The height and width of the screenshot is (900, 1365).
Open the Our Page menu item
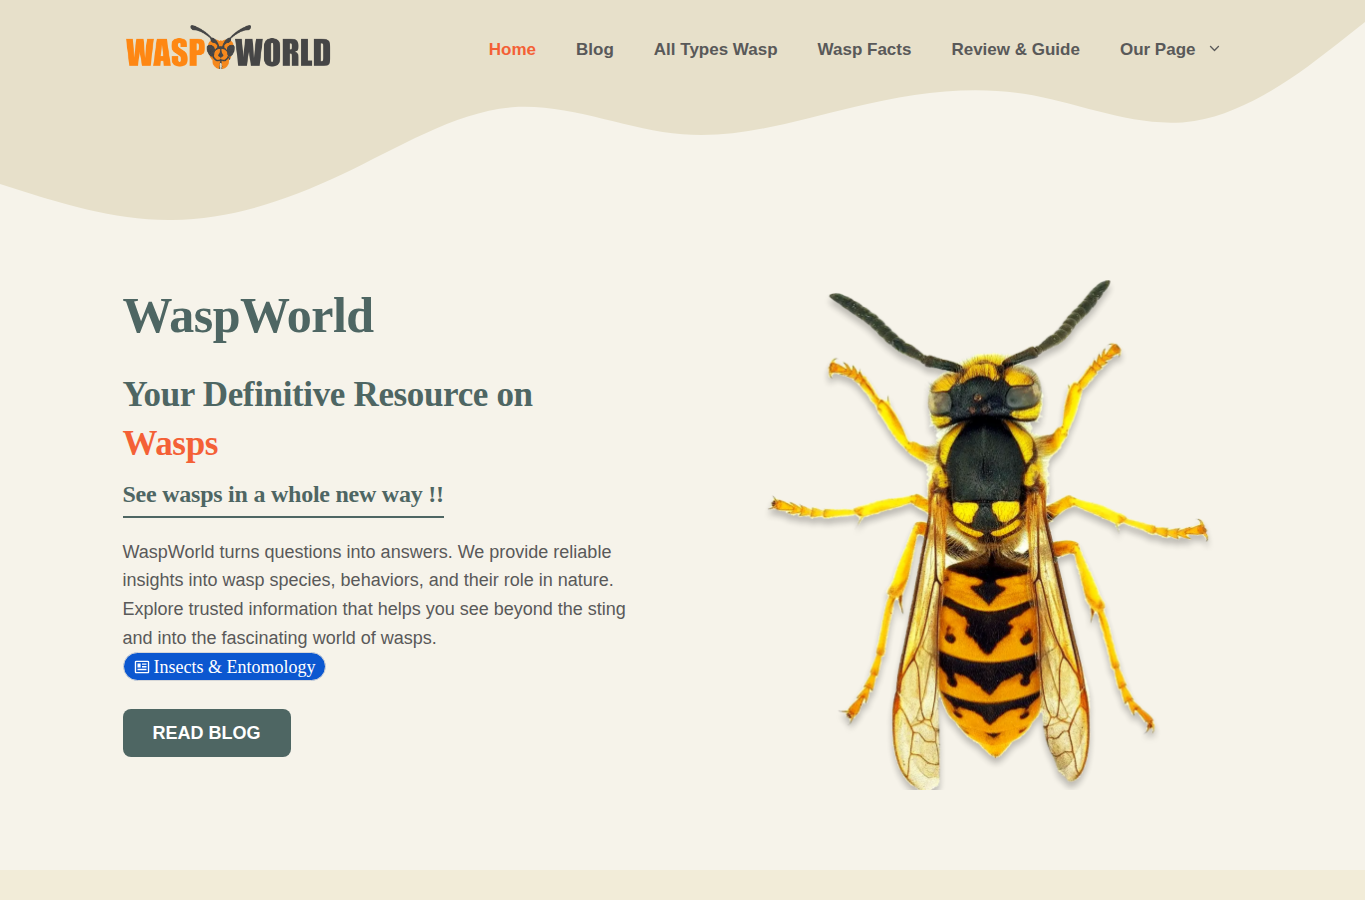(1157, 49)
